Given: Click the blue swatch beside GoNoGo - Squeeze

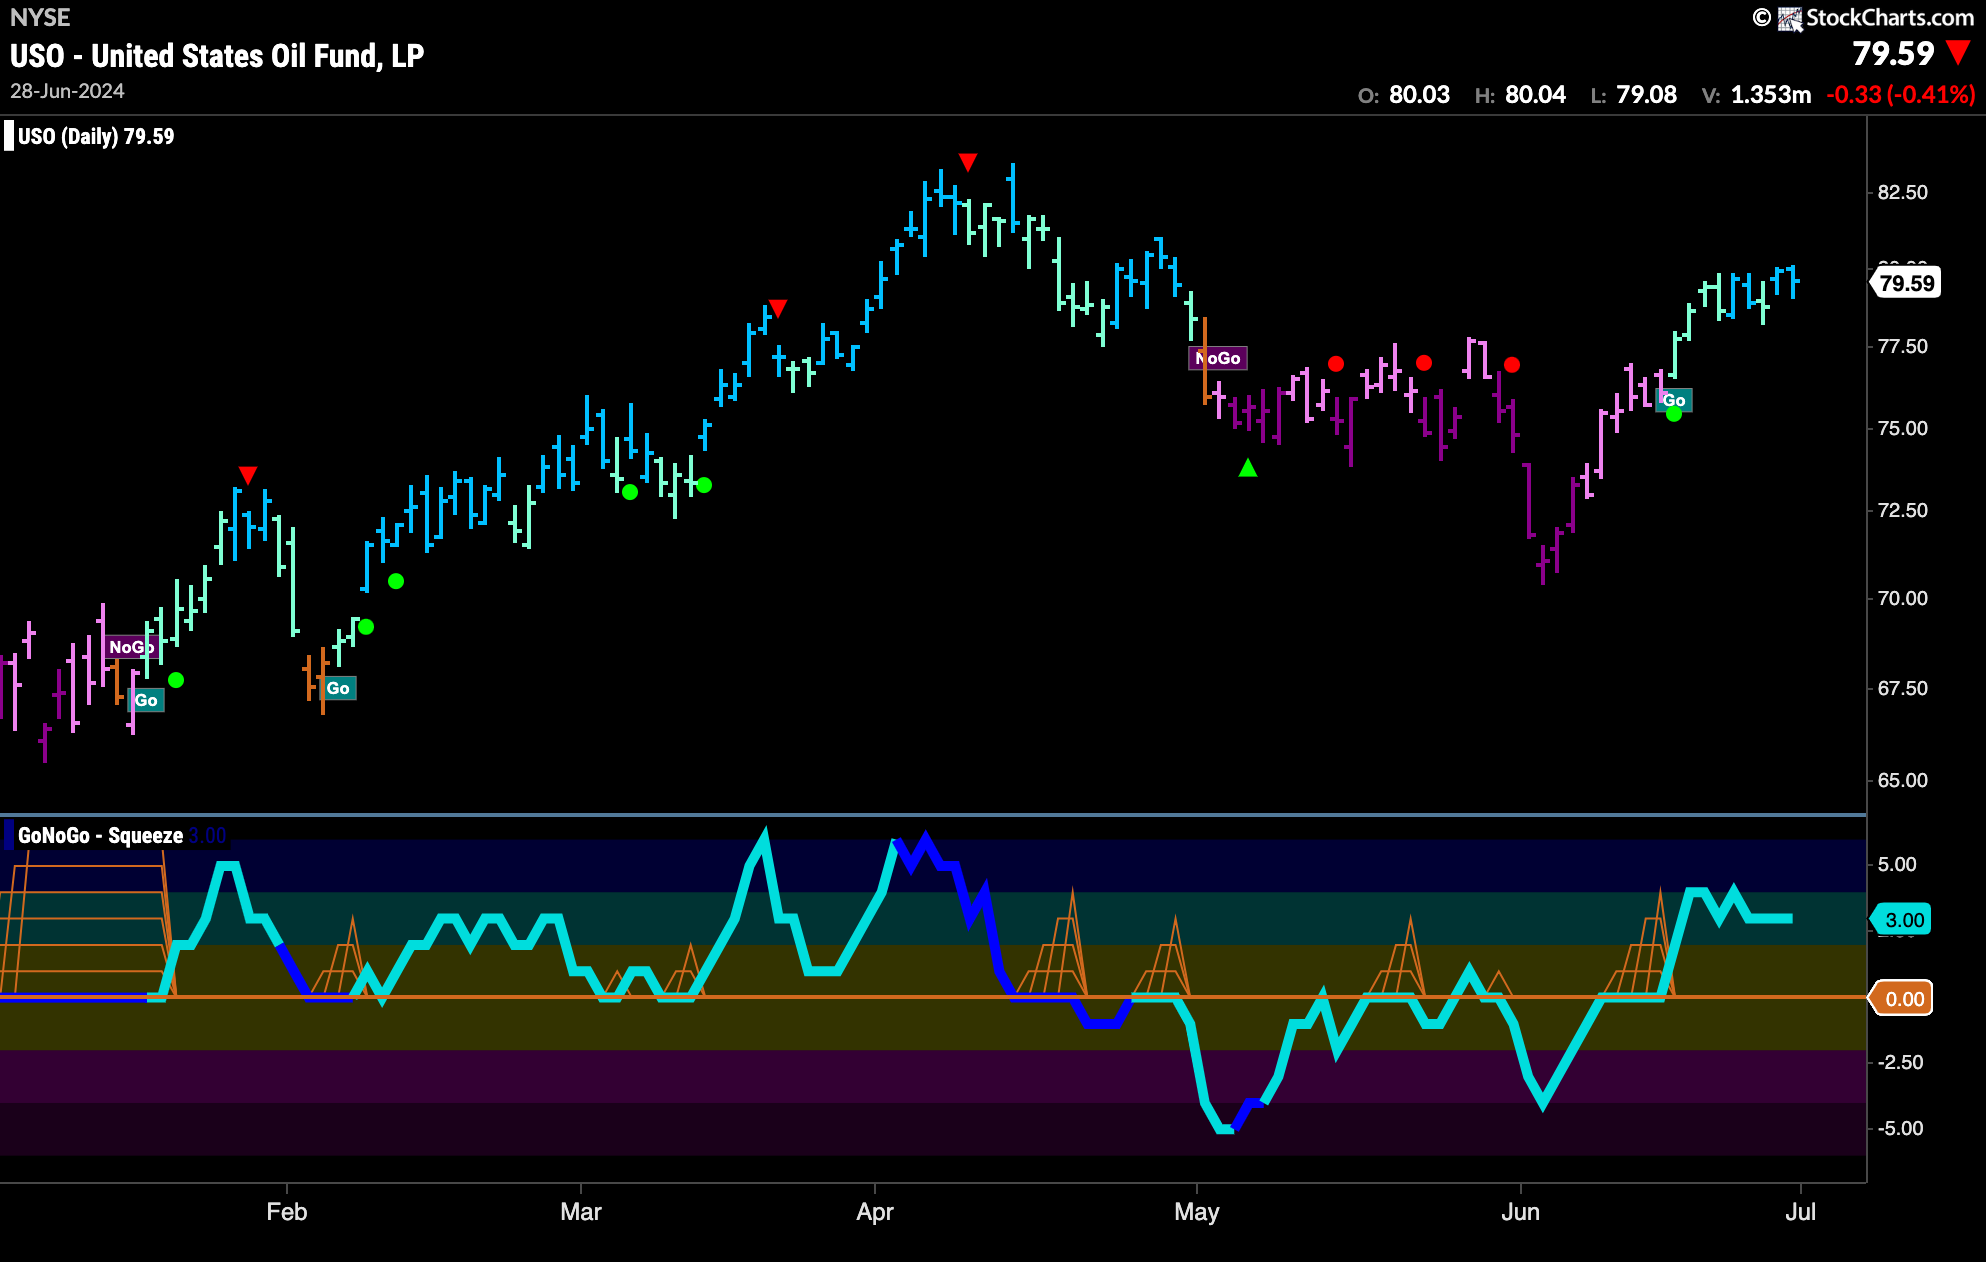Looking at the screenshot, I should coord(9,835).
